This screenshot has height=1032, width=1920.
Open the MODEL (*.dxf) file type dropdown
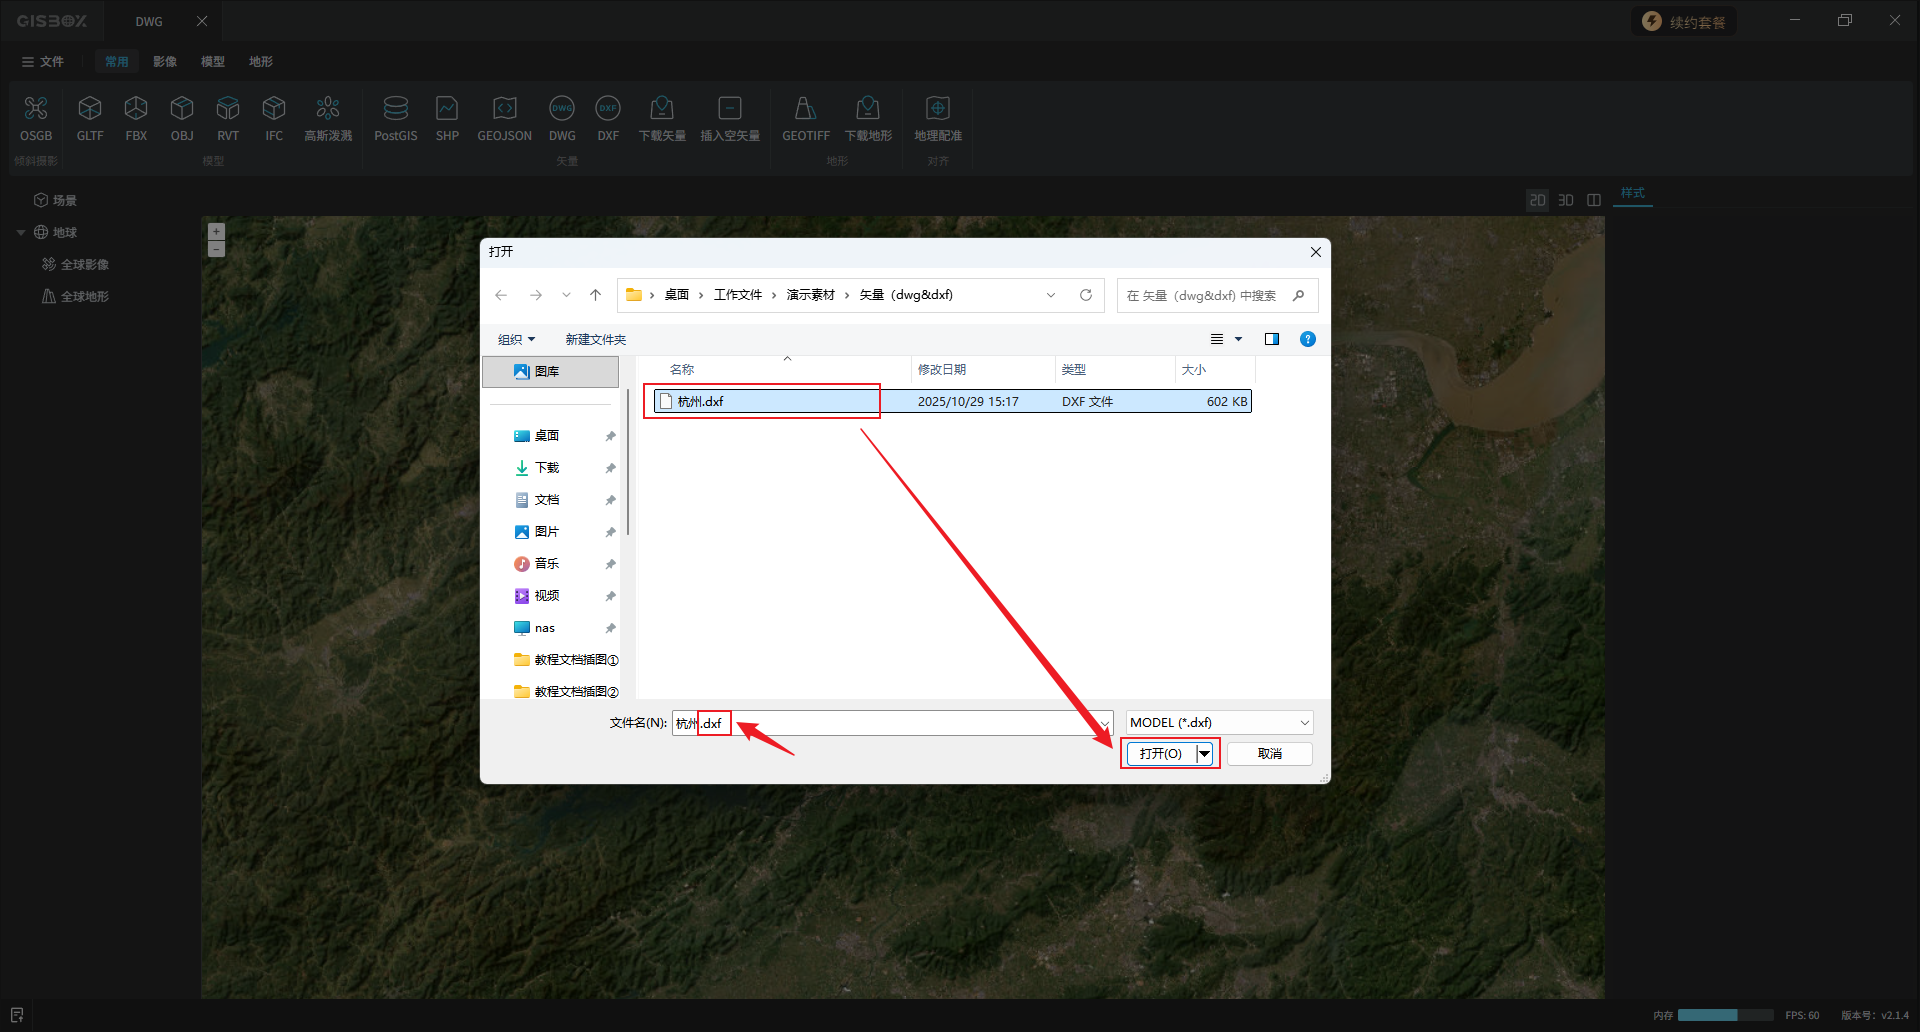coord(1219,723)
